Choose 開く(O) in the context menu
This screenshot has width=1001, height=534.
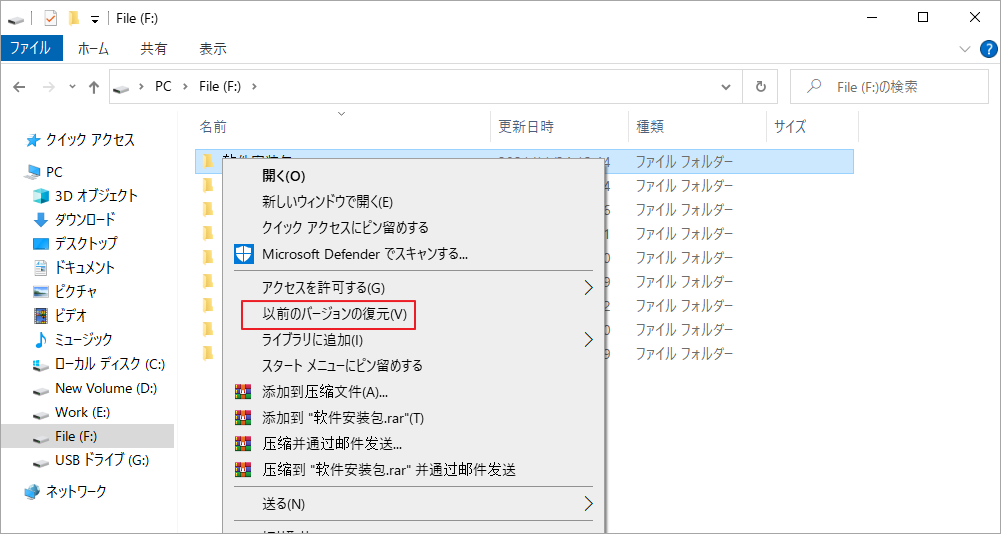click(x=414, y=176)
